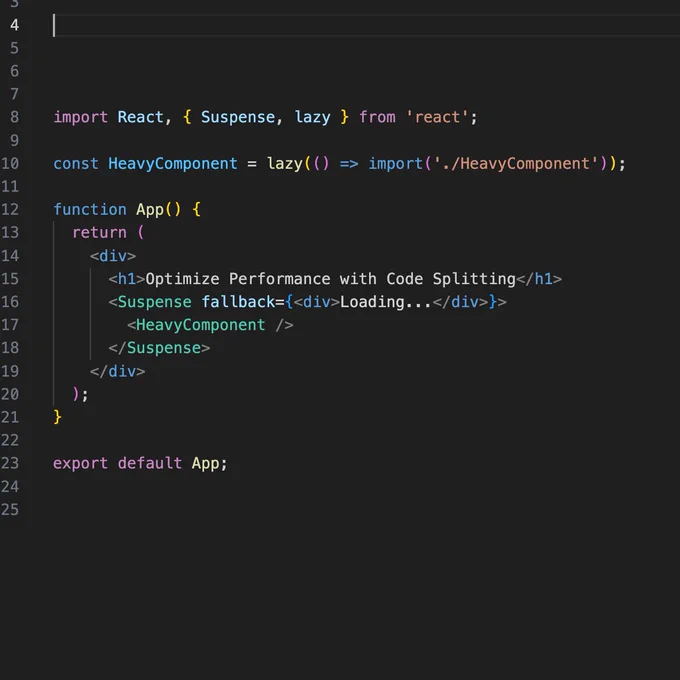Click the closing "</div>" tag on line 19

click(x=118, y=371)
